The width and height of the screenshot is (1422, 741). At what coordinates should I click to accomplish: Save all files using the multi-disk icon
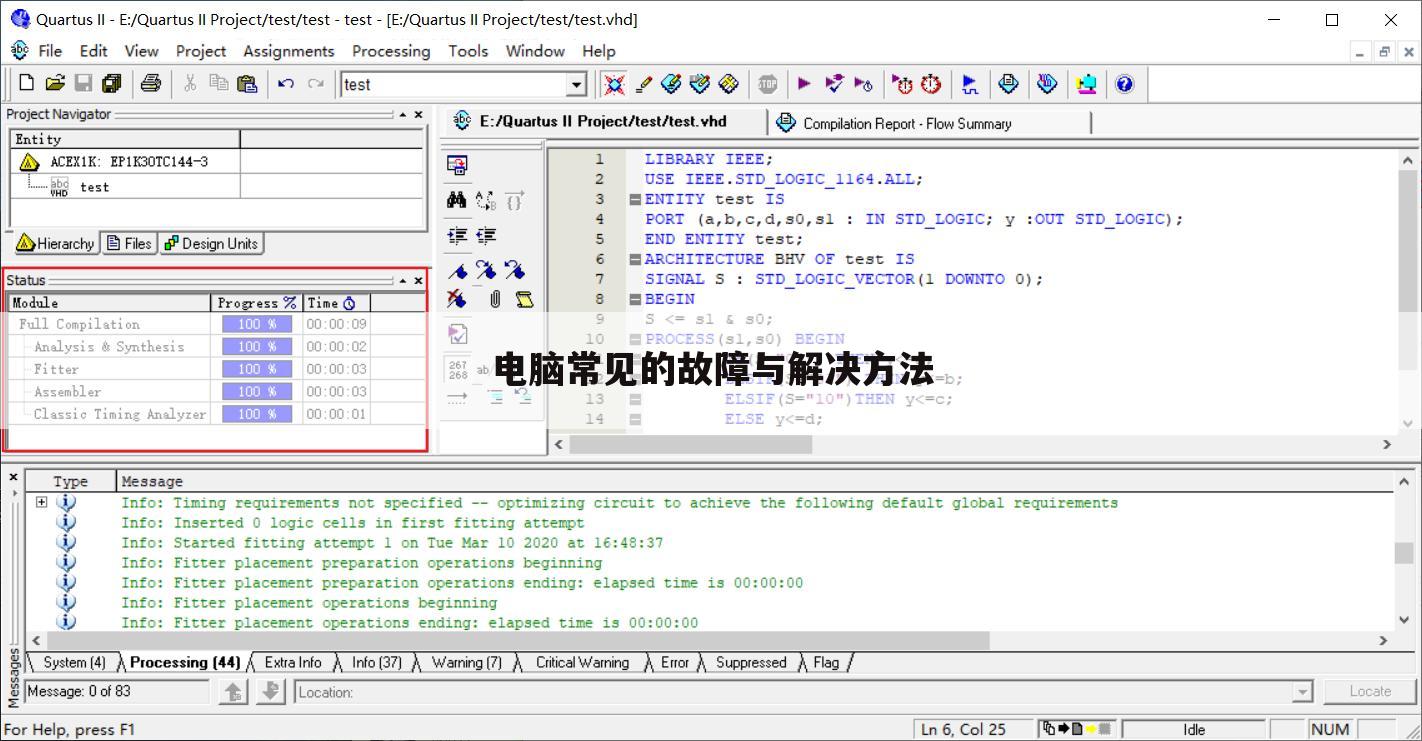coord(112,84)
